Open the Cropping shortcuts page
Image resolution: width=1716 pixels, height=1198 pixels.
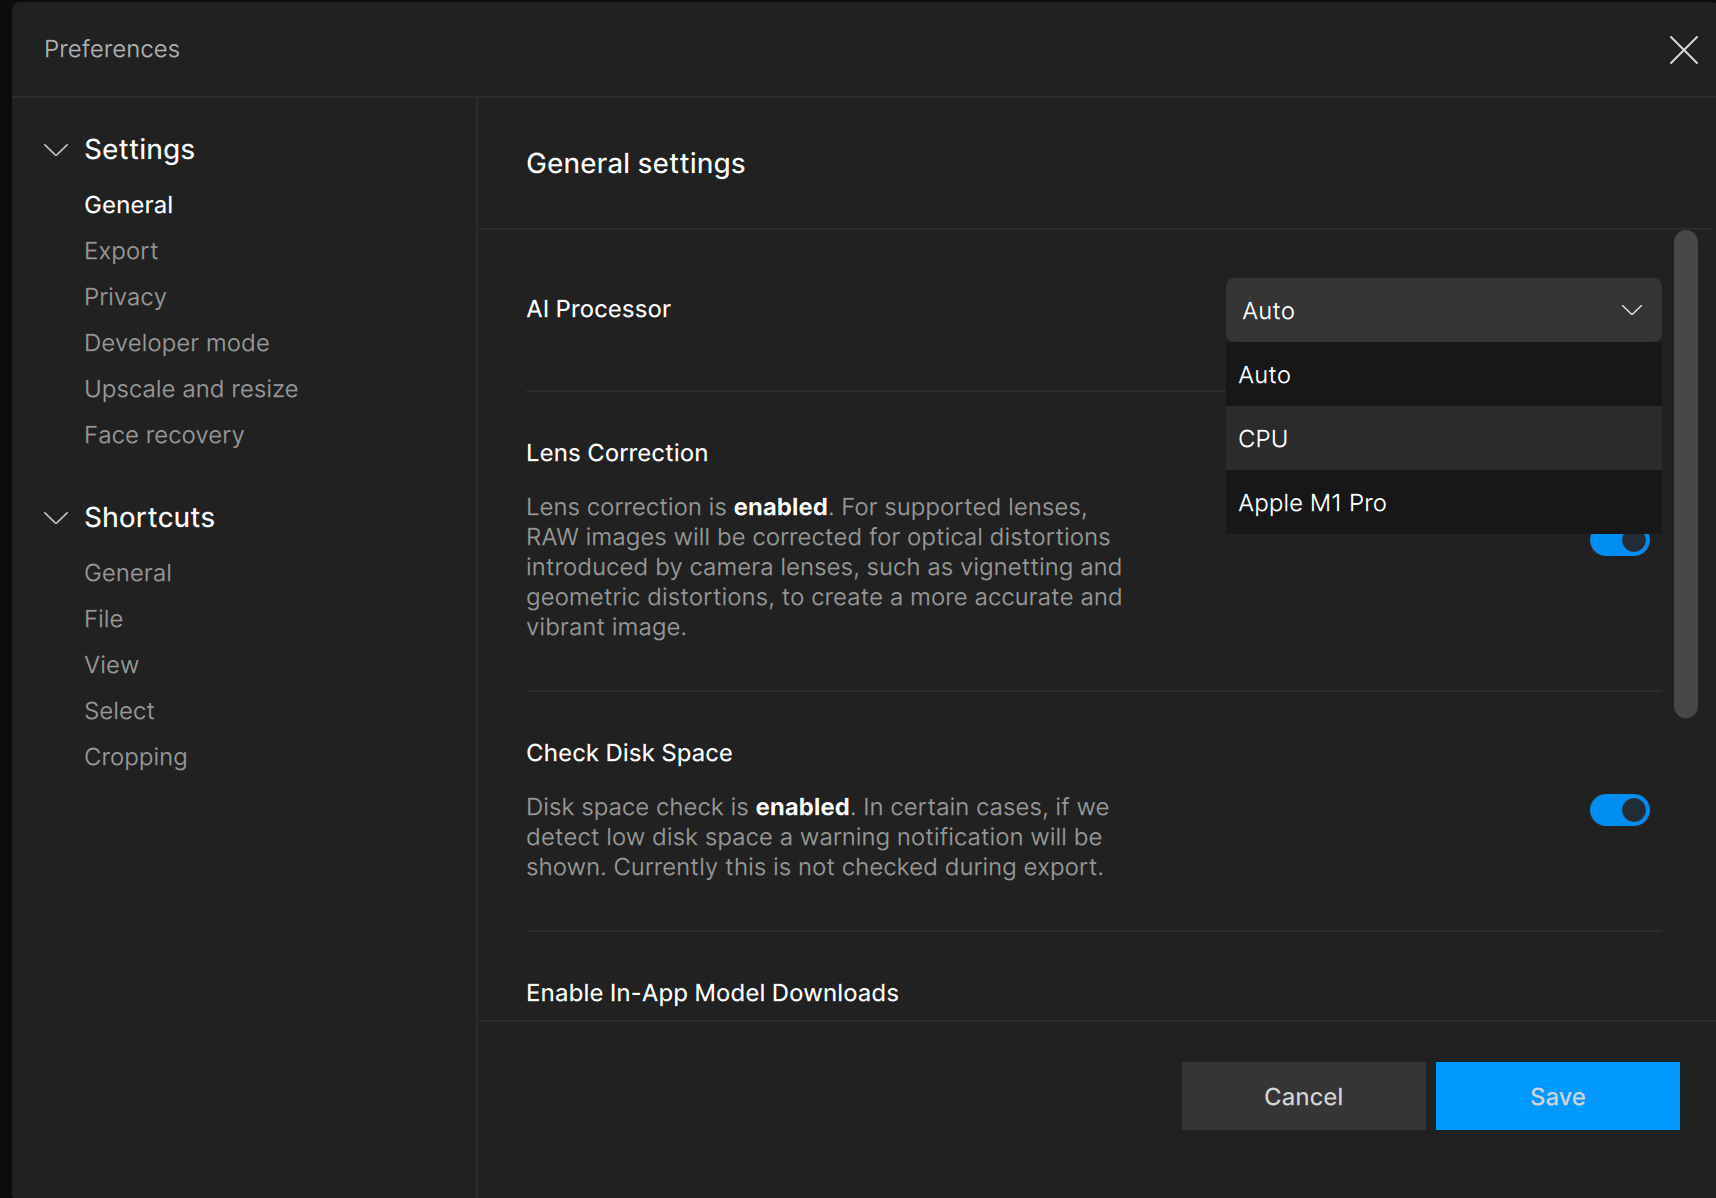[135, 757]
